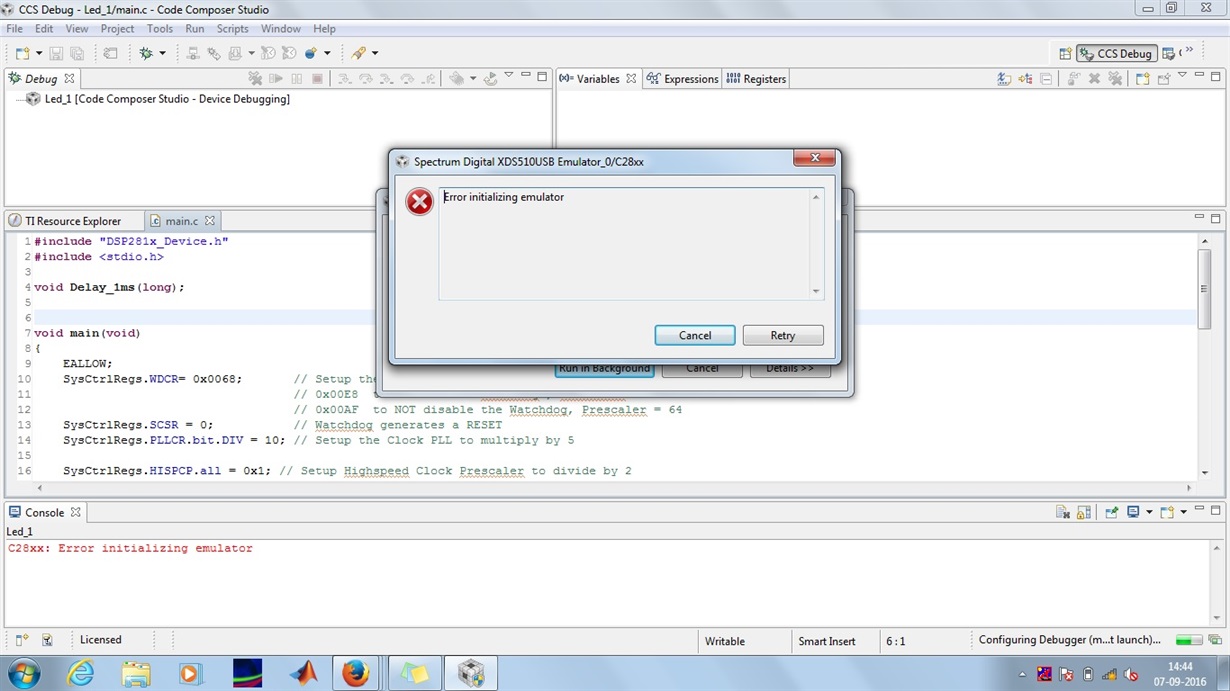Image resolution: width=1230 pixels, height=691 pixels.
Task: Click Show Type Names icon in Variables view
Action: [1003, 78]
